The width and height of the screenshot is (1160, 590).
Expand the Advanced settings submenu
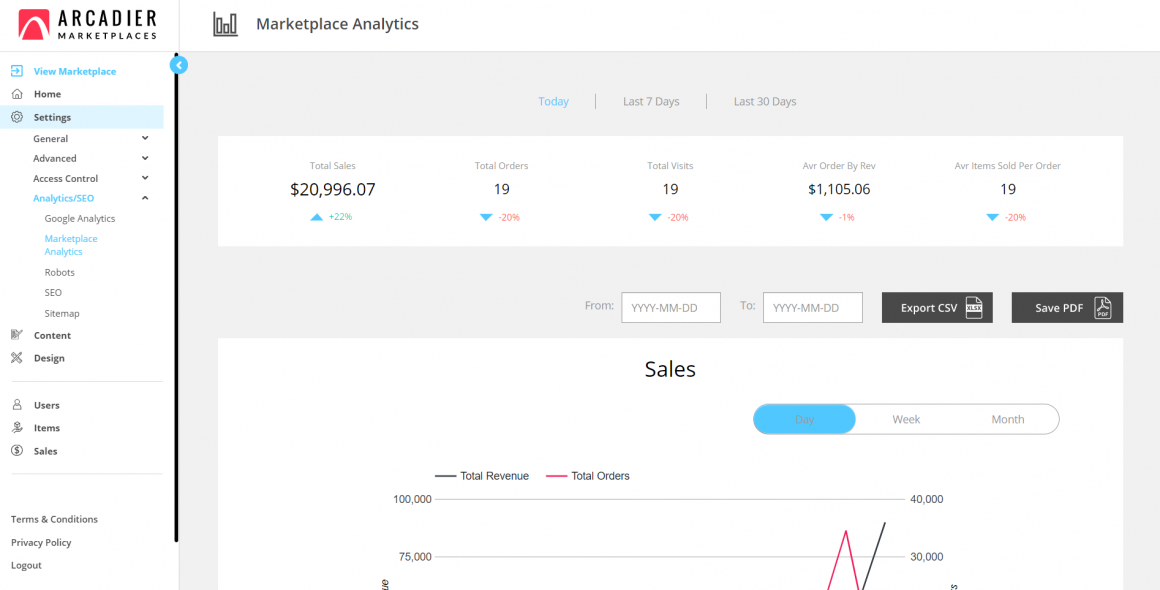[x=145, y=158]
